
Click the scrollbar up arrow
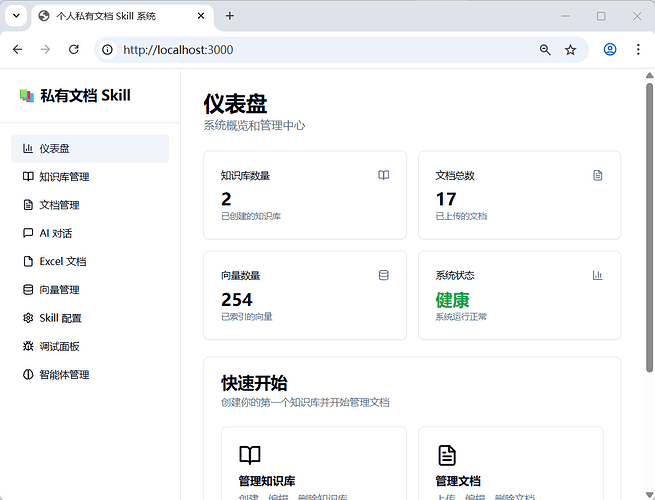pos(649,76)
